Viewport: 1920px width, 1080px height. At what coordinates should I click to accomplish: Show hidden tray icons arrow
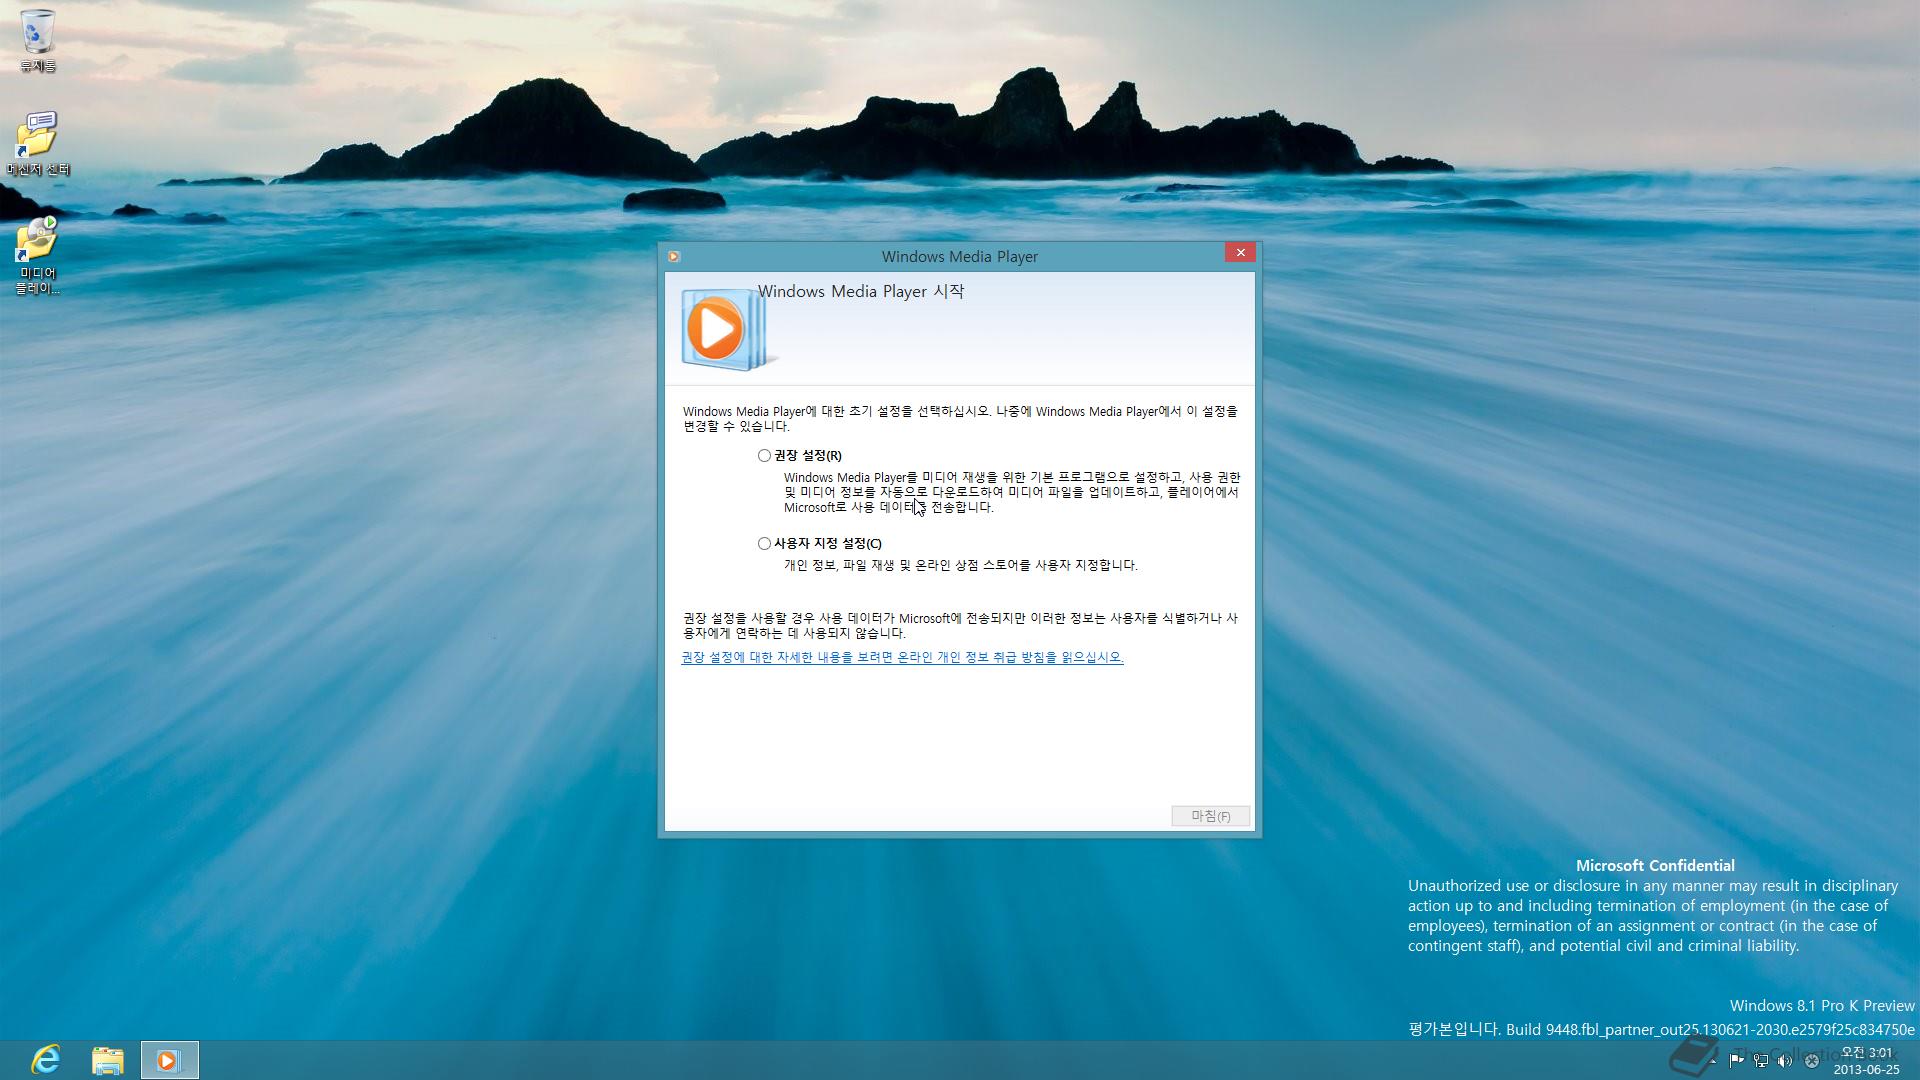tap(1714, 1061)
